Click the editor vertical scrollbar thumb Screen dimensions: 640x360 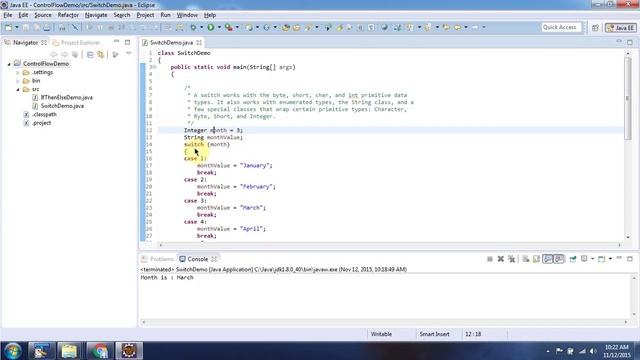coord(628,98)
